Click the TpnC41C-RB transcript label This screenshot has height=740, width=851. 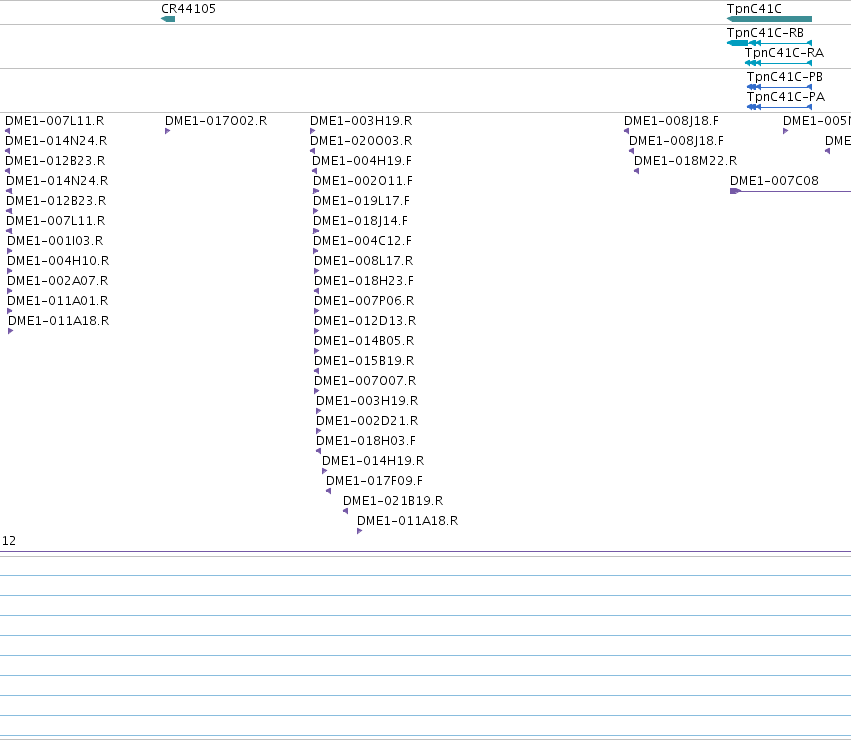click(x=765, y=33)
